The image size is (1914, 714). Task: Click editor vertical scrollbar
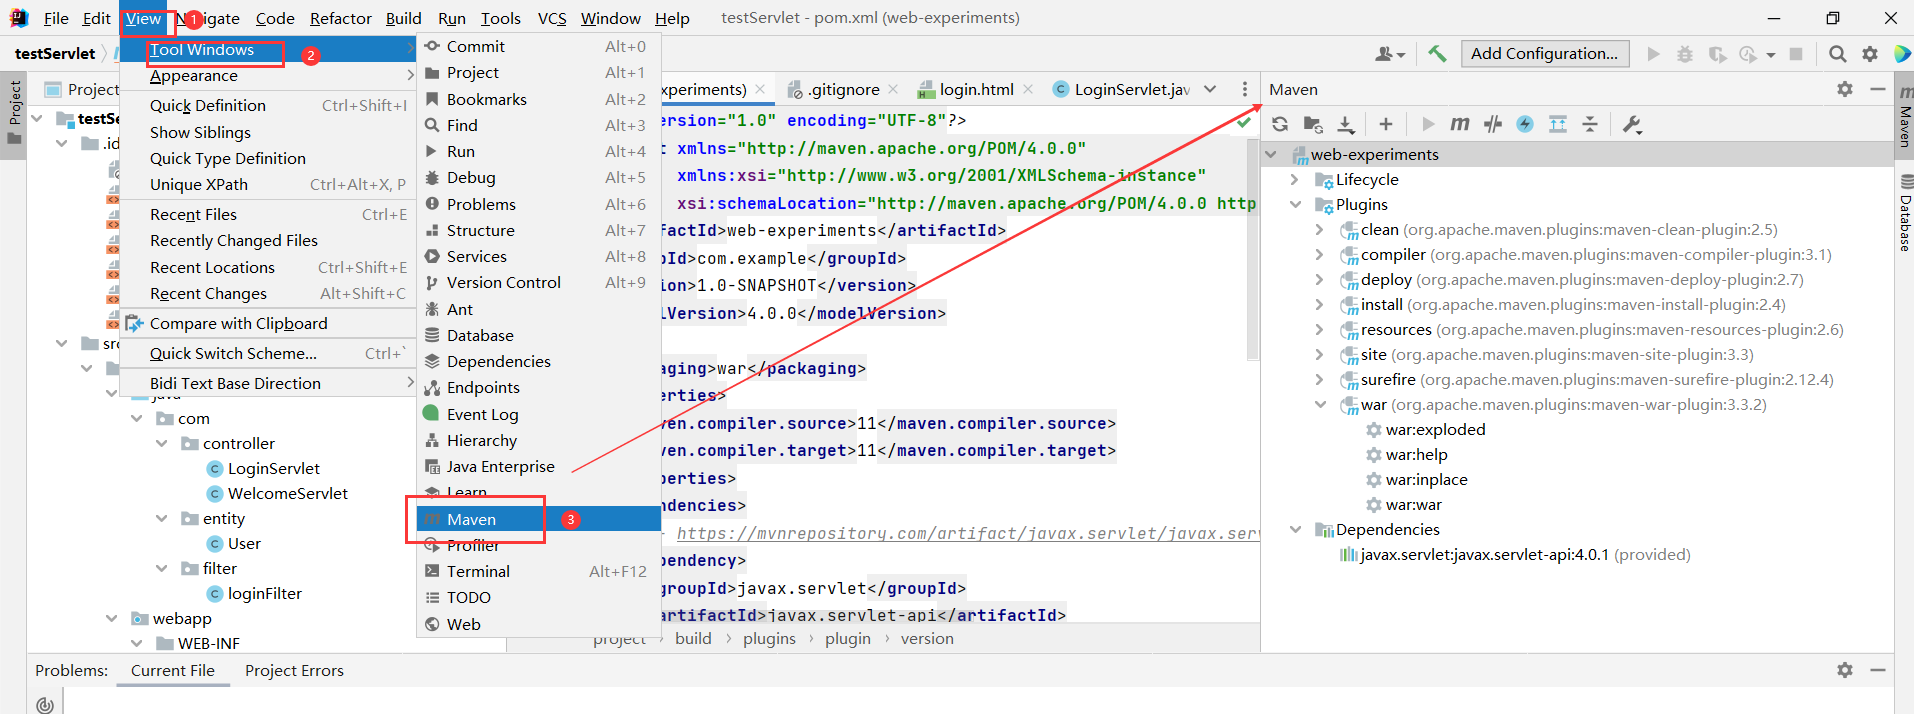(x=1253, y=250)
